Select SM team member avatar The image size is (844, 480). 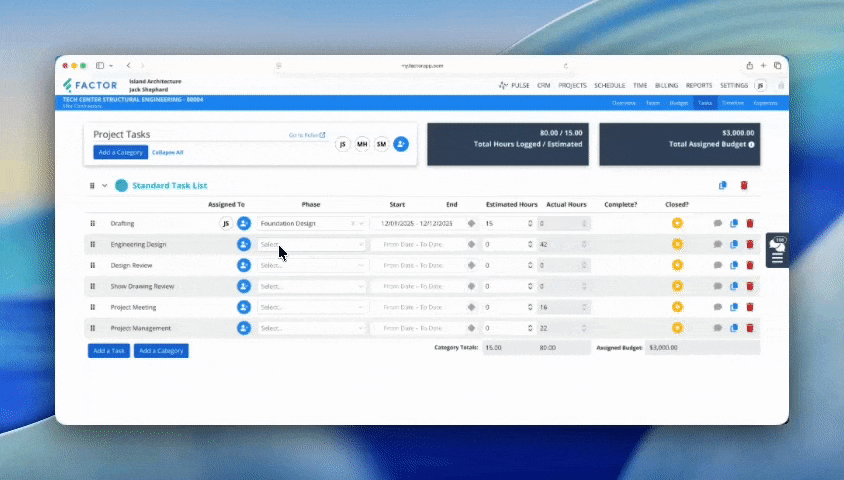(x=381, y=144)
